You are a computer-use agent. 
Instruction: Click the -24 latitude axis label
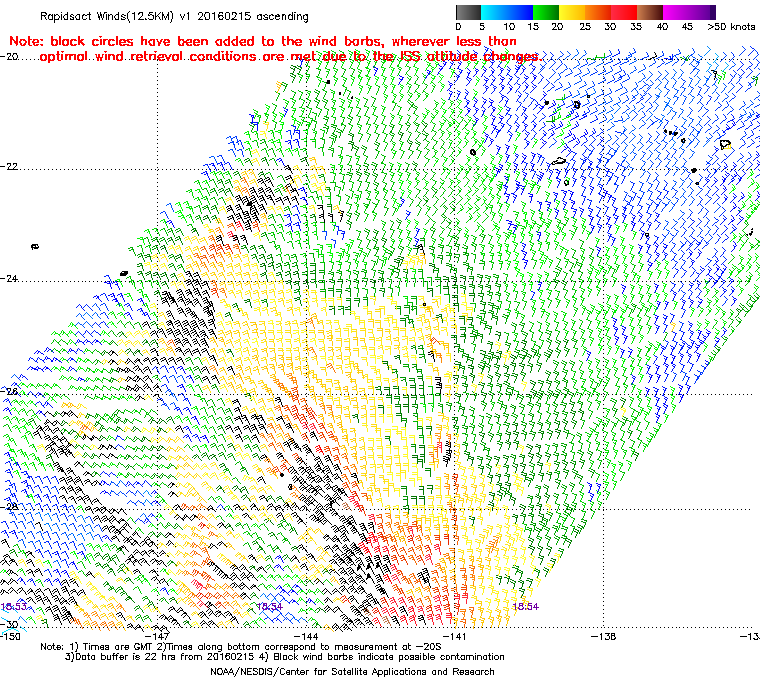[x=10, y=278]
